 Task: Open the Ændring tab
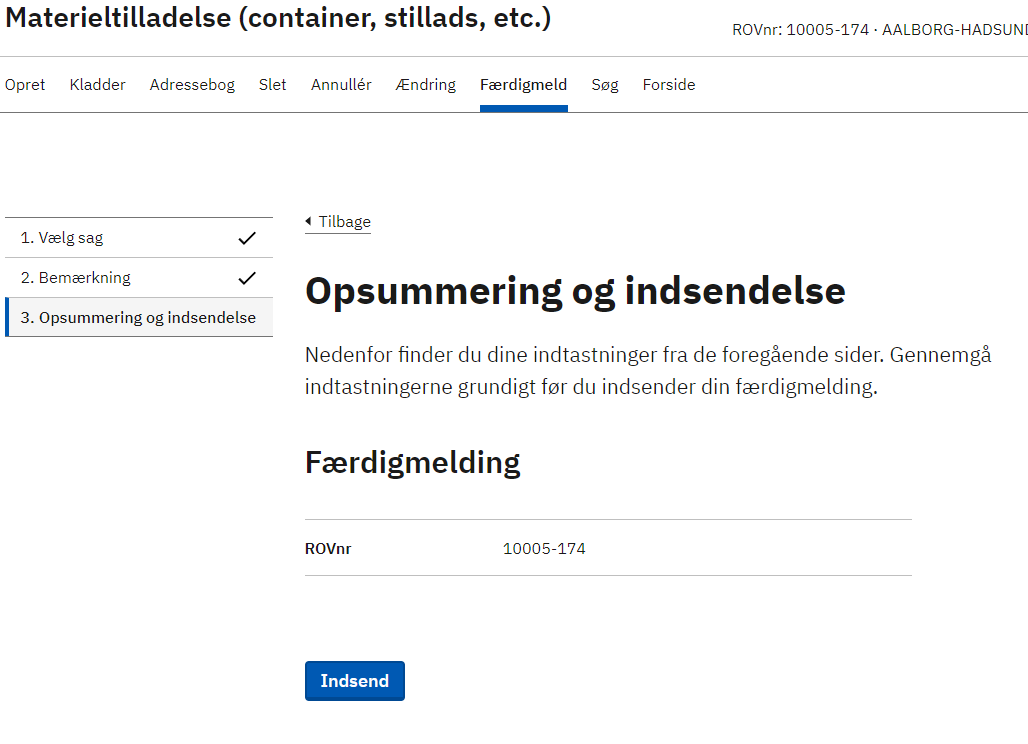[426, 85]
